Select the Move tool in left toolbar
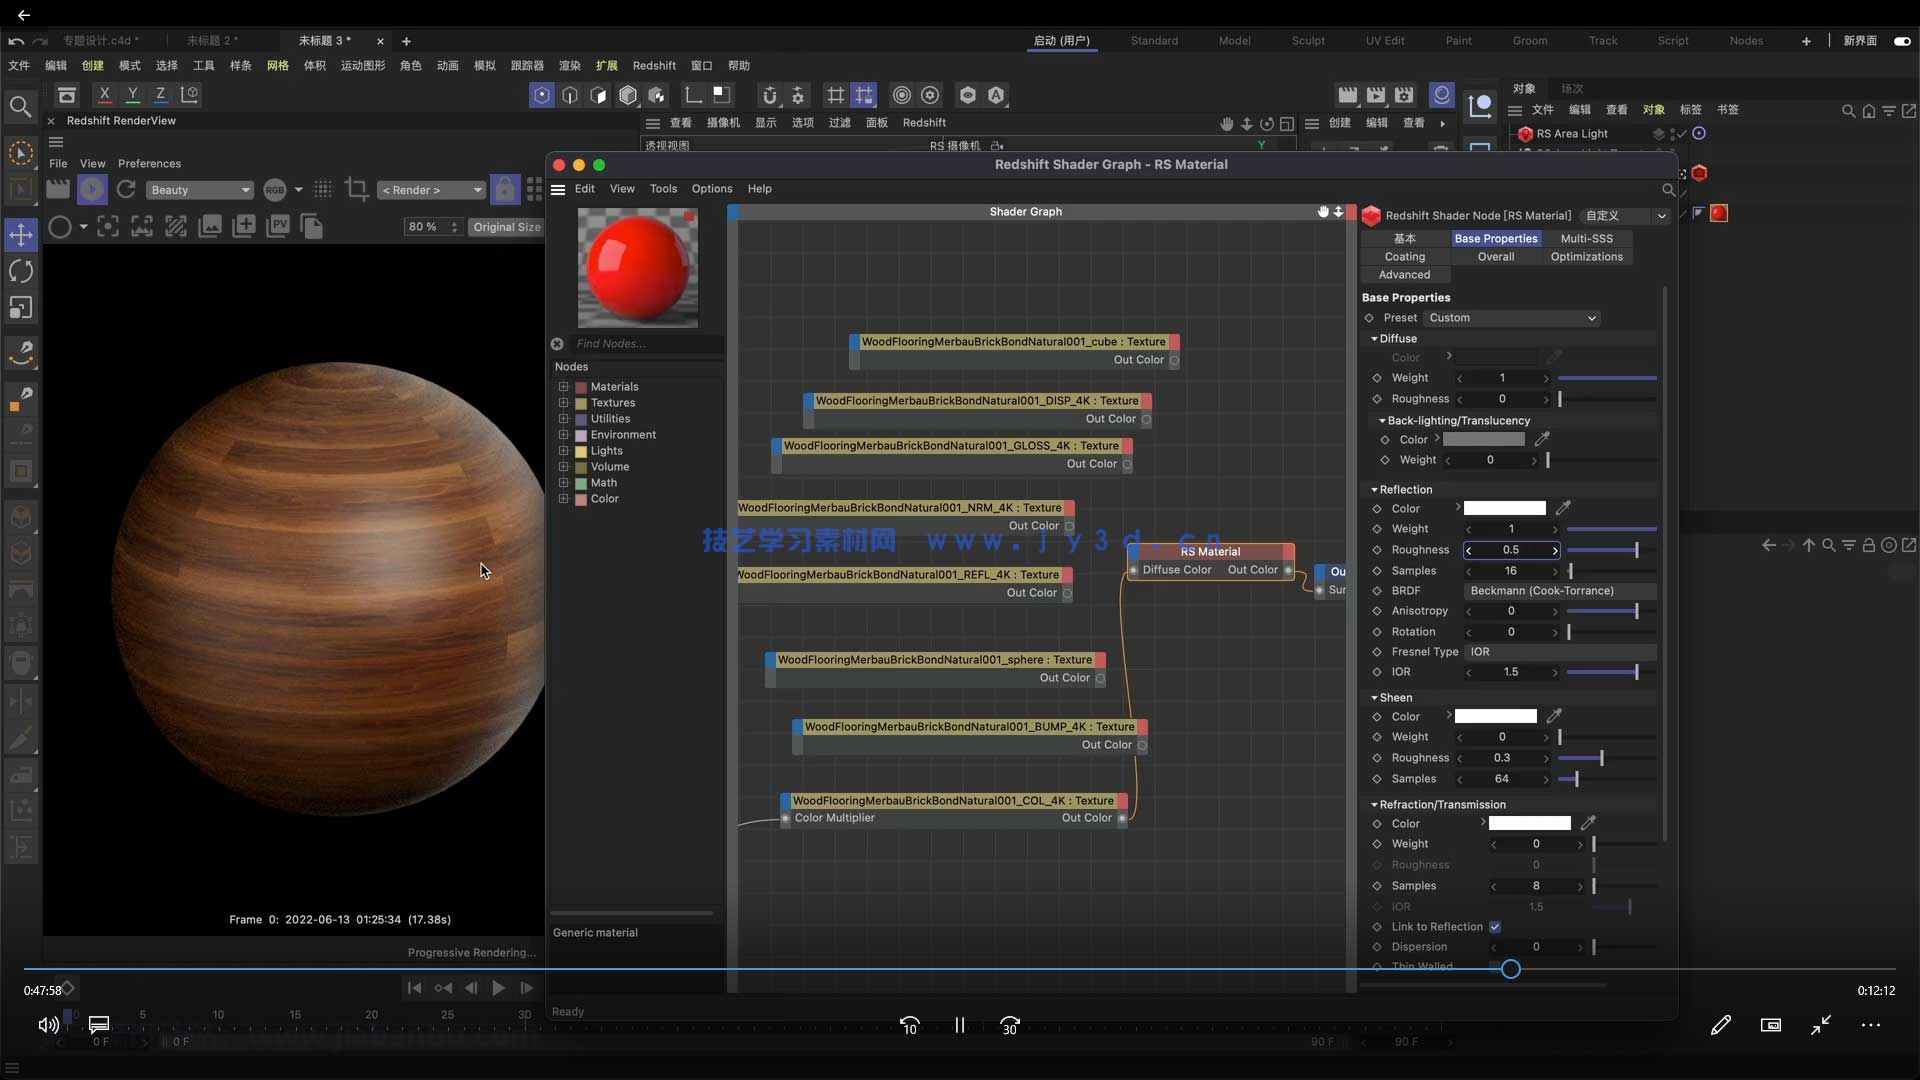Screen dimensions: 1920x1080 point(21,235)
